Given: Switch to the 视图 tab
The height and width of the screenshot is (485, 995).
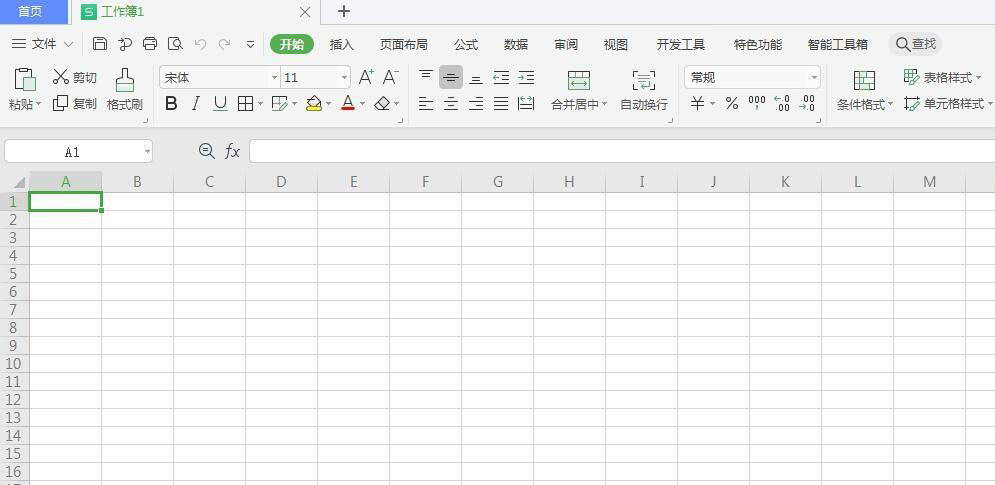Looking at the screenshot, I should point(616,44).
